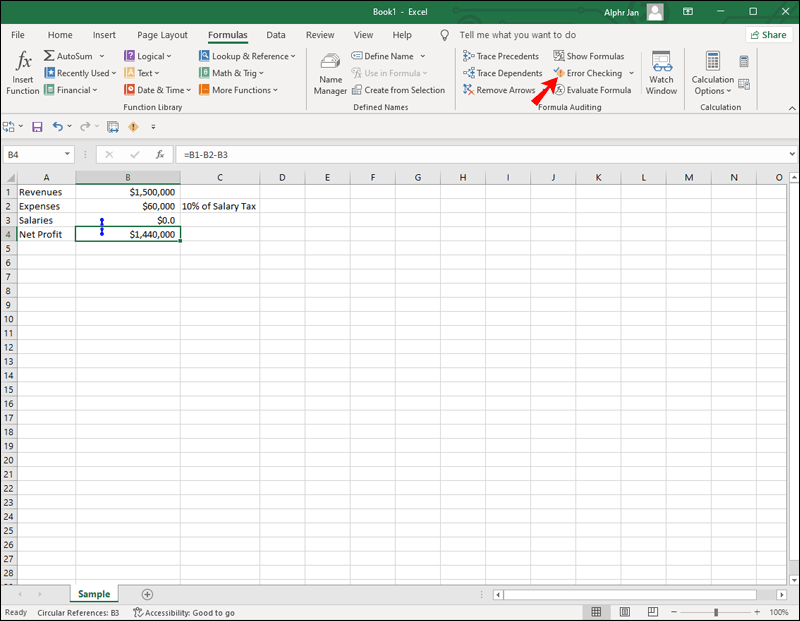The width and height of the screenshot is (800, 621).
Task: Open Math & Trig functions menu
Action: tap(231, 73)
